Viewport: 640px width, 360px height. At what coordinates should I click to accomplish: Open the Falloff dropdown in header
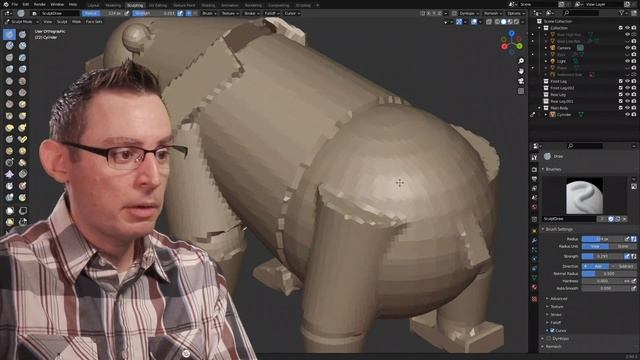(272, 13)
